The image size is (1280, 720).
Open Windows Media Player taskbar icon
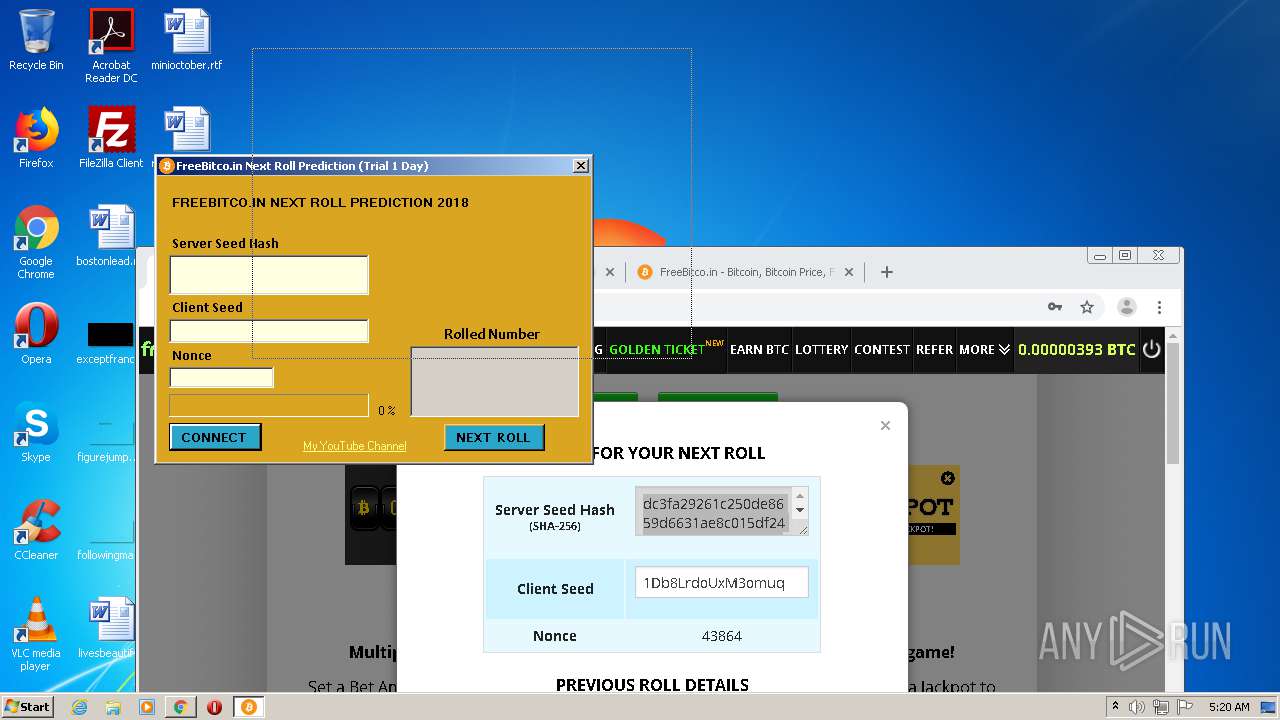click(x=147, y=707)
